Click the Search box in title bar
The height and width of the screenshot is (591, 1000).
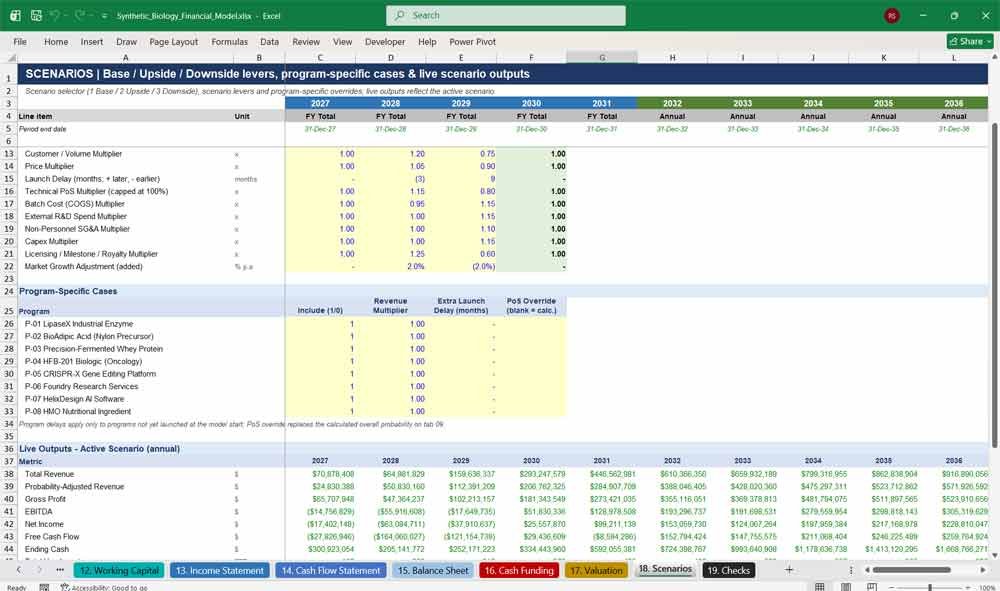tap(505, 15)
